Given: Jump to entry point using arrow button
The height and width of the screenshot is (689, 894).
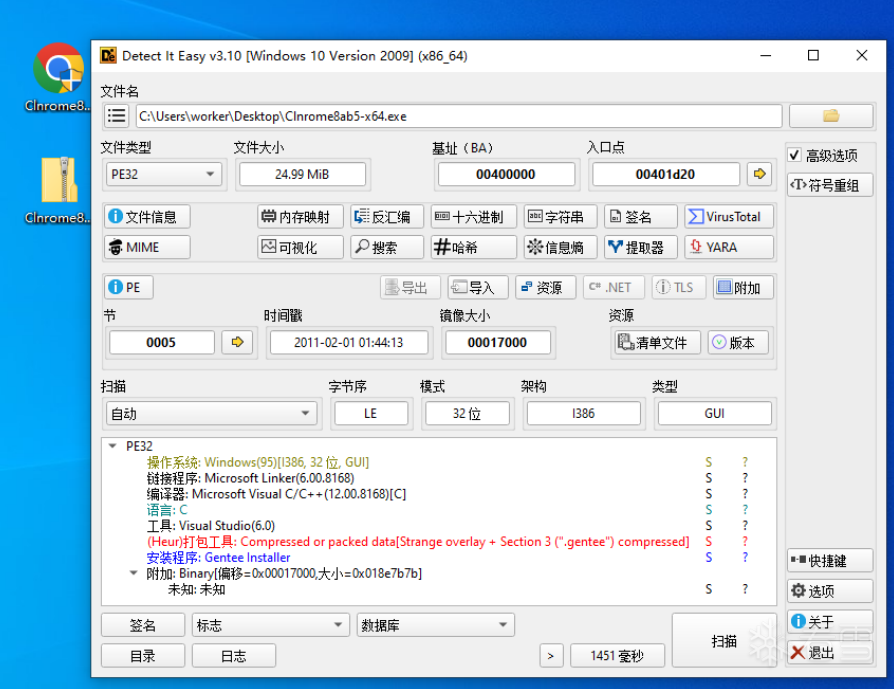Looking at the screenshot, I should pyautogui.click(x=759, y=174).
